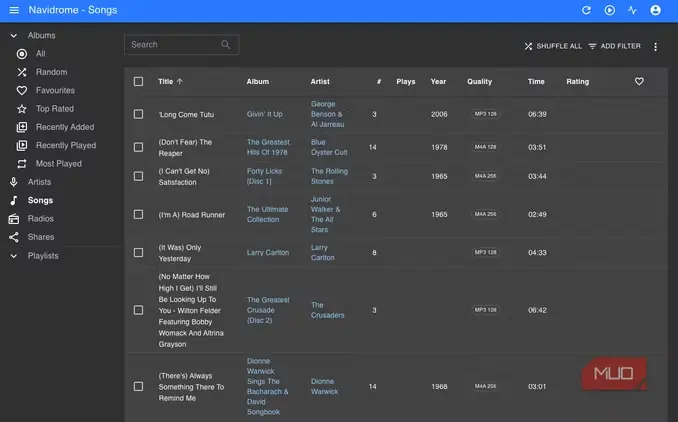Sort by the Plays column header
The height and width of the screenshot is (422, 678).
(406, 81)
